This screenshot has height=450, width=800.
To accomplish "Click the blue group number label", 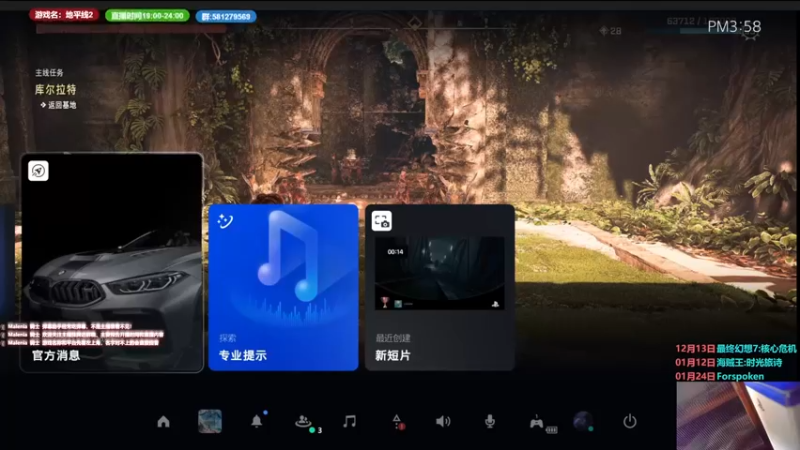I will [x=226, y=17].
